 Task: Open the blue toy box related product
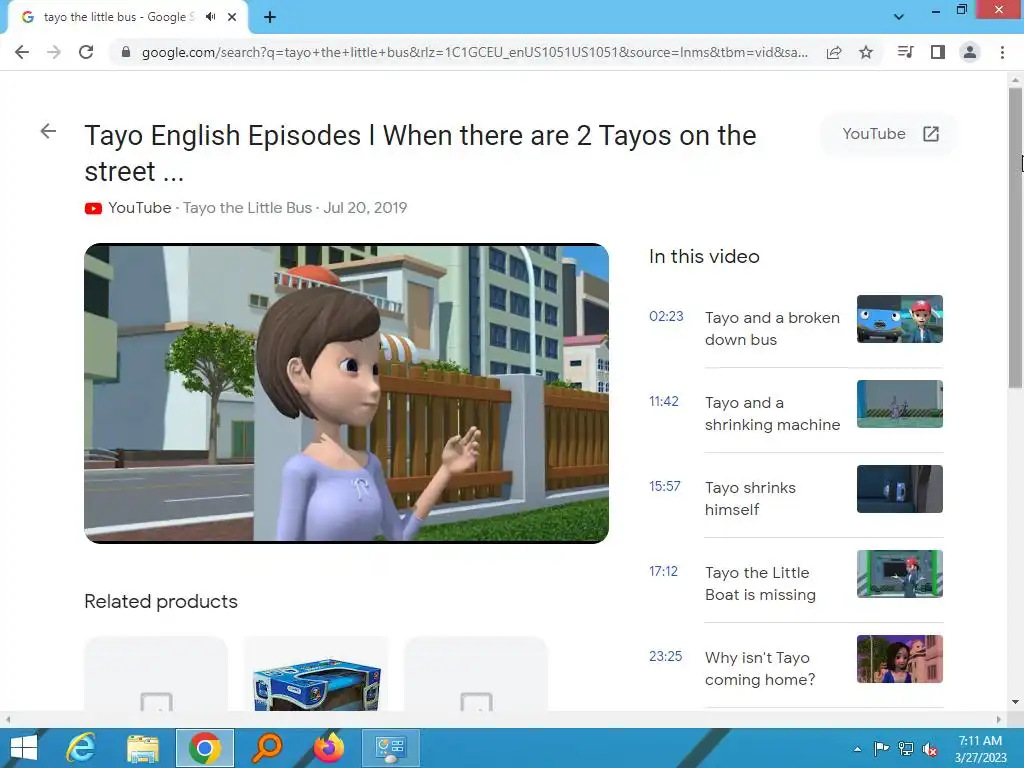[x=317, y=674]
